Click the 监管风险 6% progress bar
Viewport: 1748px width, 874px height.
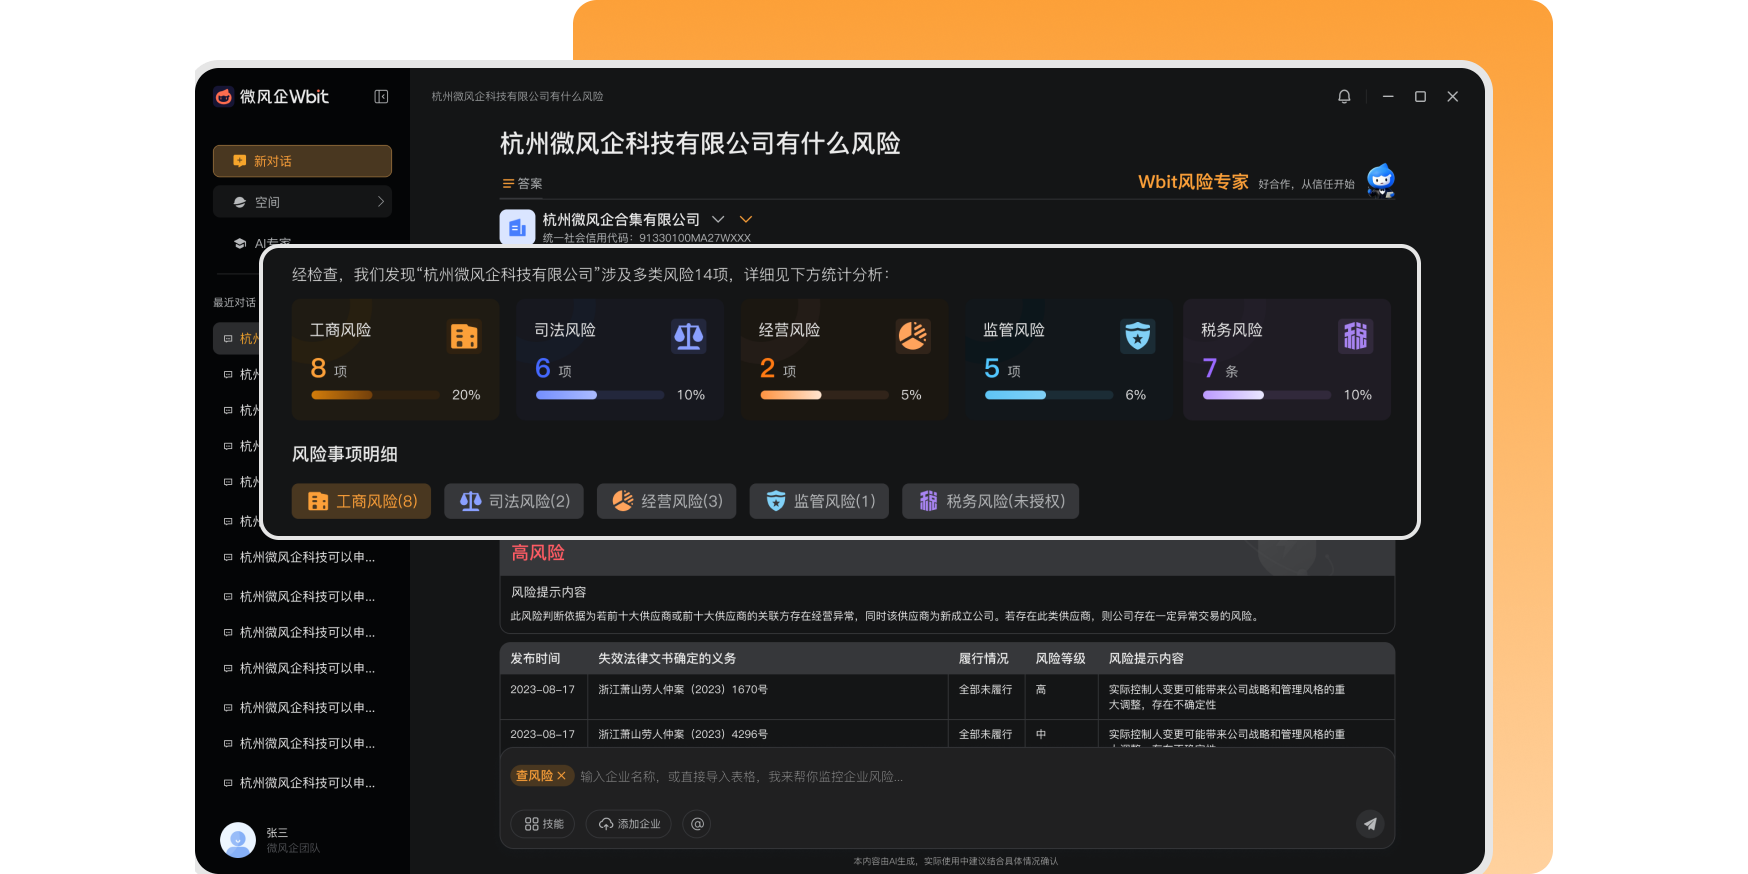(1049, 395)
